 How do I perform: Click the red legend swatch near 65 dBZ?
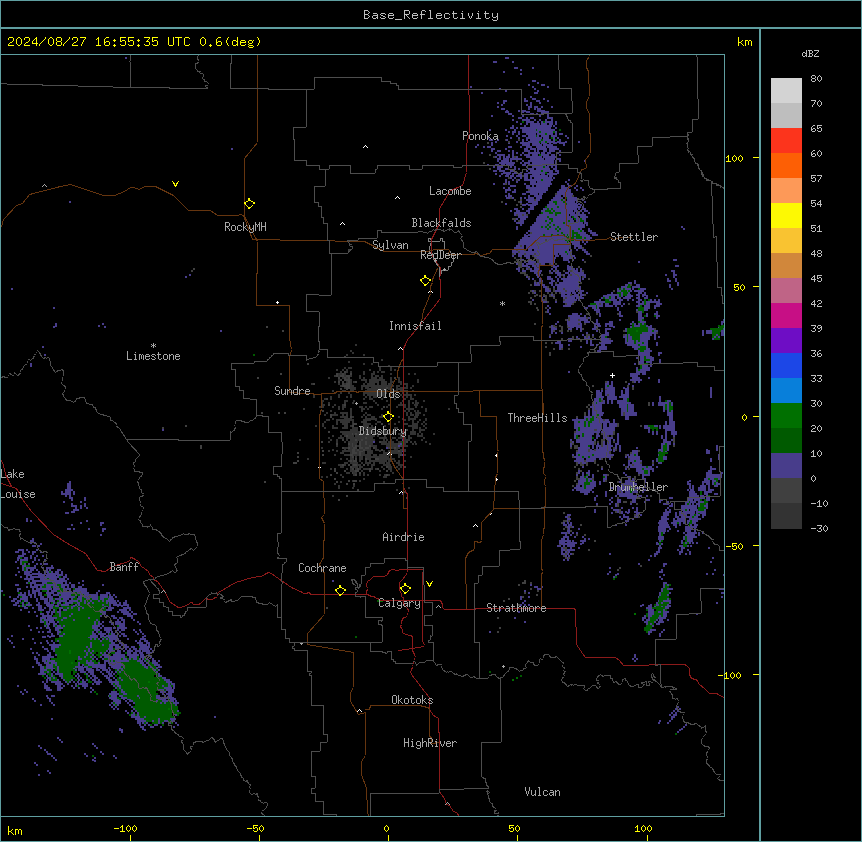click(x=786, y=141)
